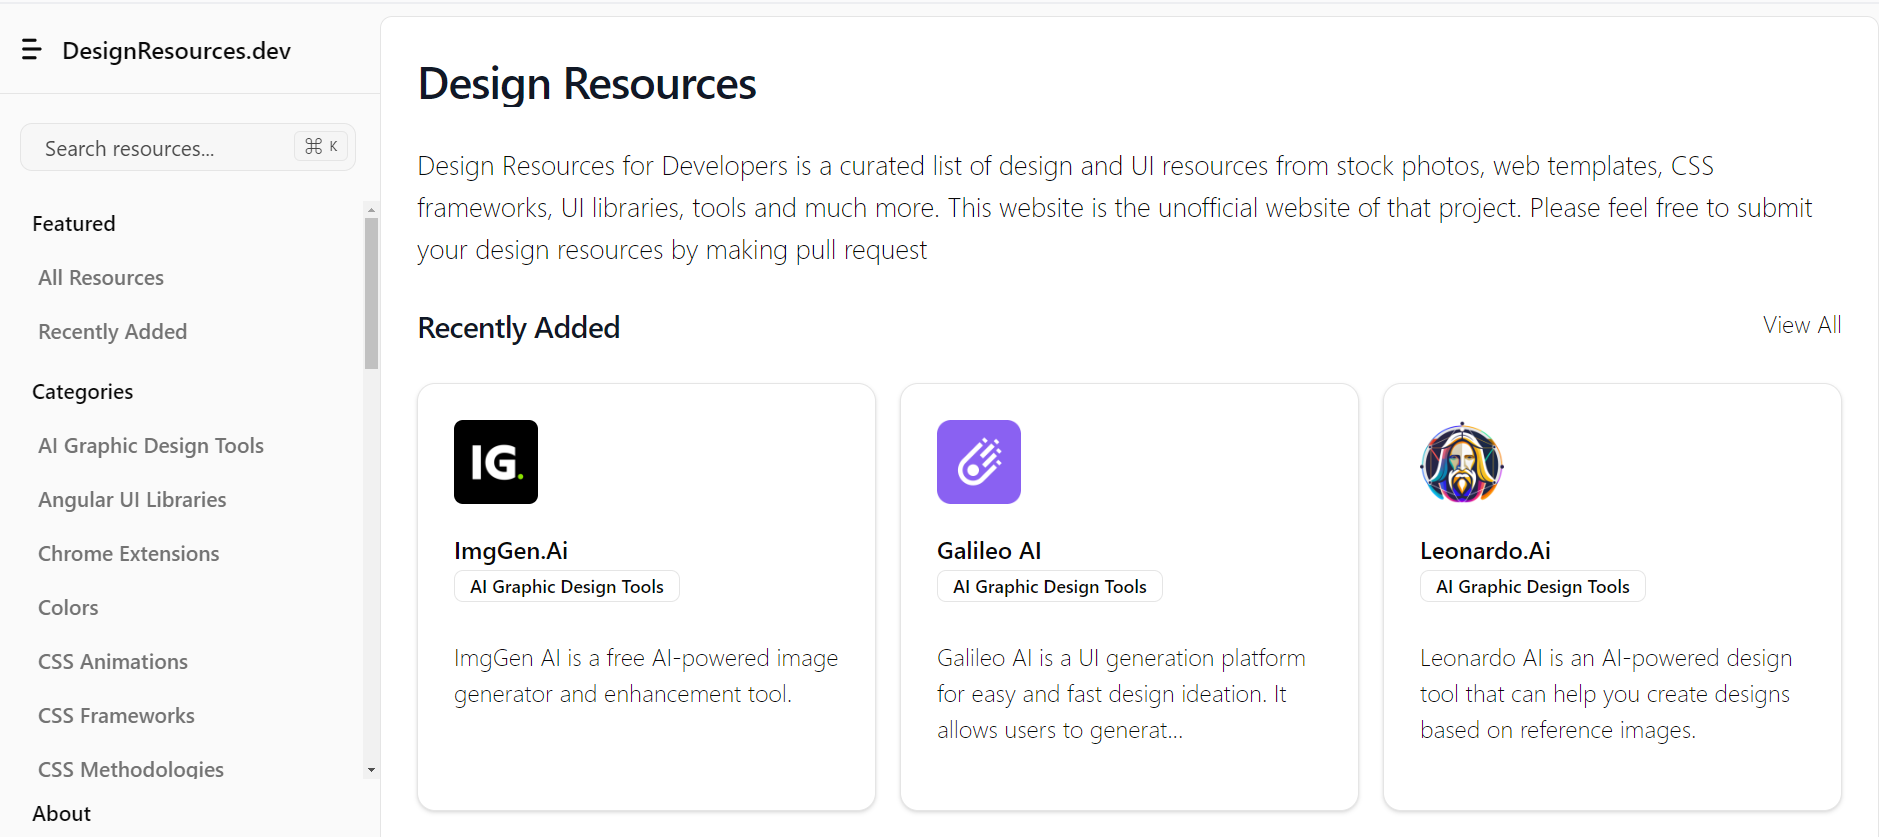Screen dimensions: 1879x837
Task: Click AI Graphic Design Tools tag on Galileo AI
Action: click(x=1050, y=587)
